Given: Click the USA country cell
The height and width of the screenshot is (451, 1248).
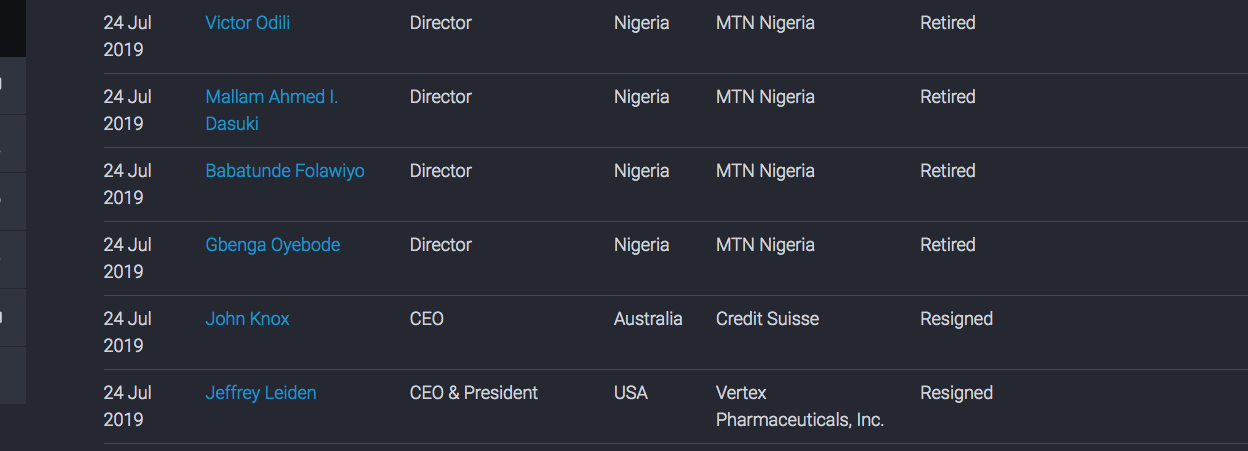Looking at the screenshot, I should [631, 393].
